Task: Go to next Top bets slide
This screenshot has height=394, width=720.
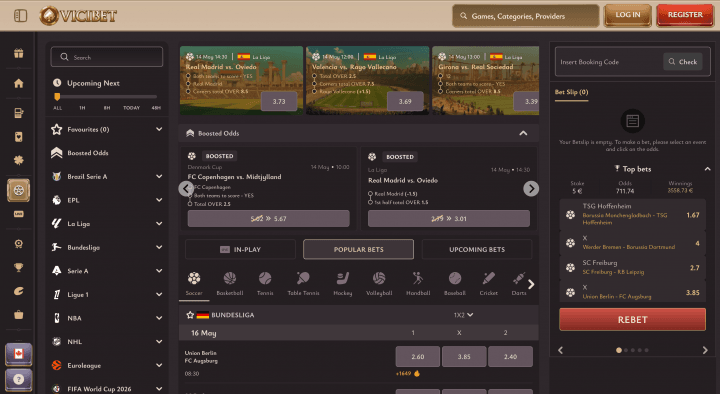Action: pyautogui.click(x=705, y=350)
